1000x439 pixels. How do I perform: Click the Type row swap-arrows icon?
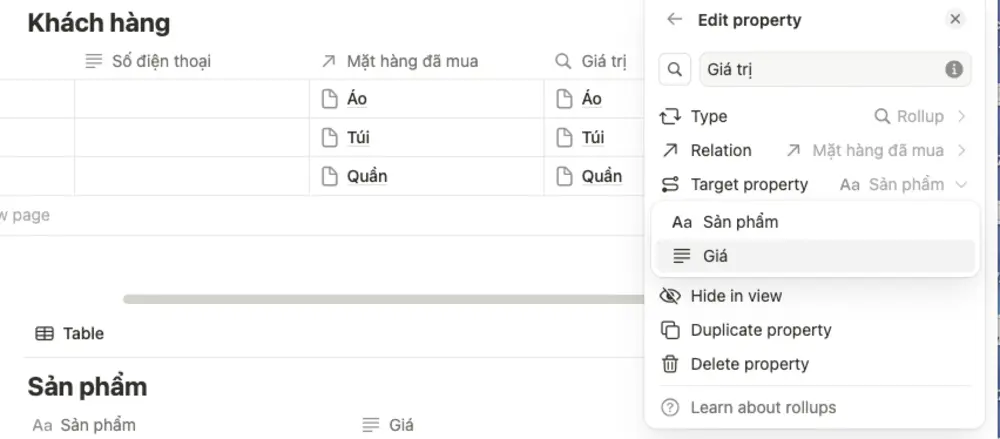(x=670, y=117)
